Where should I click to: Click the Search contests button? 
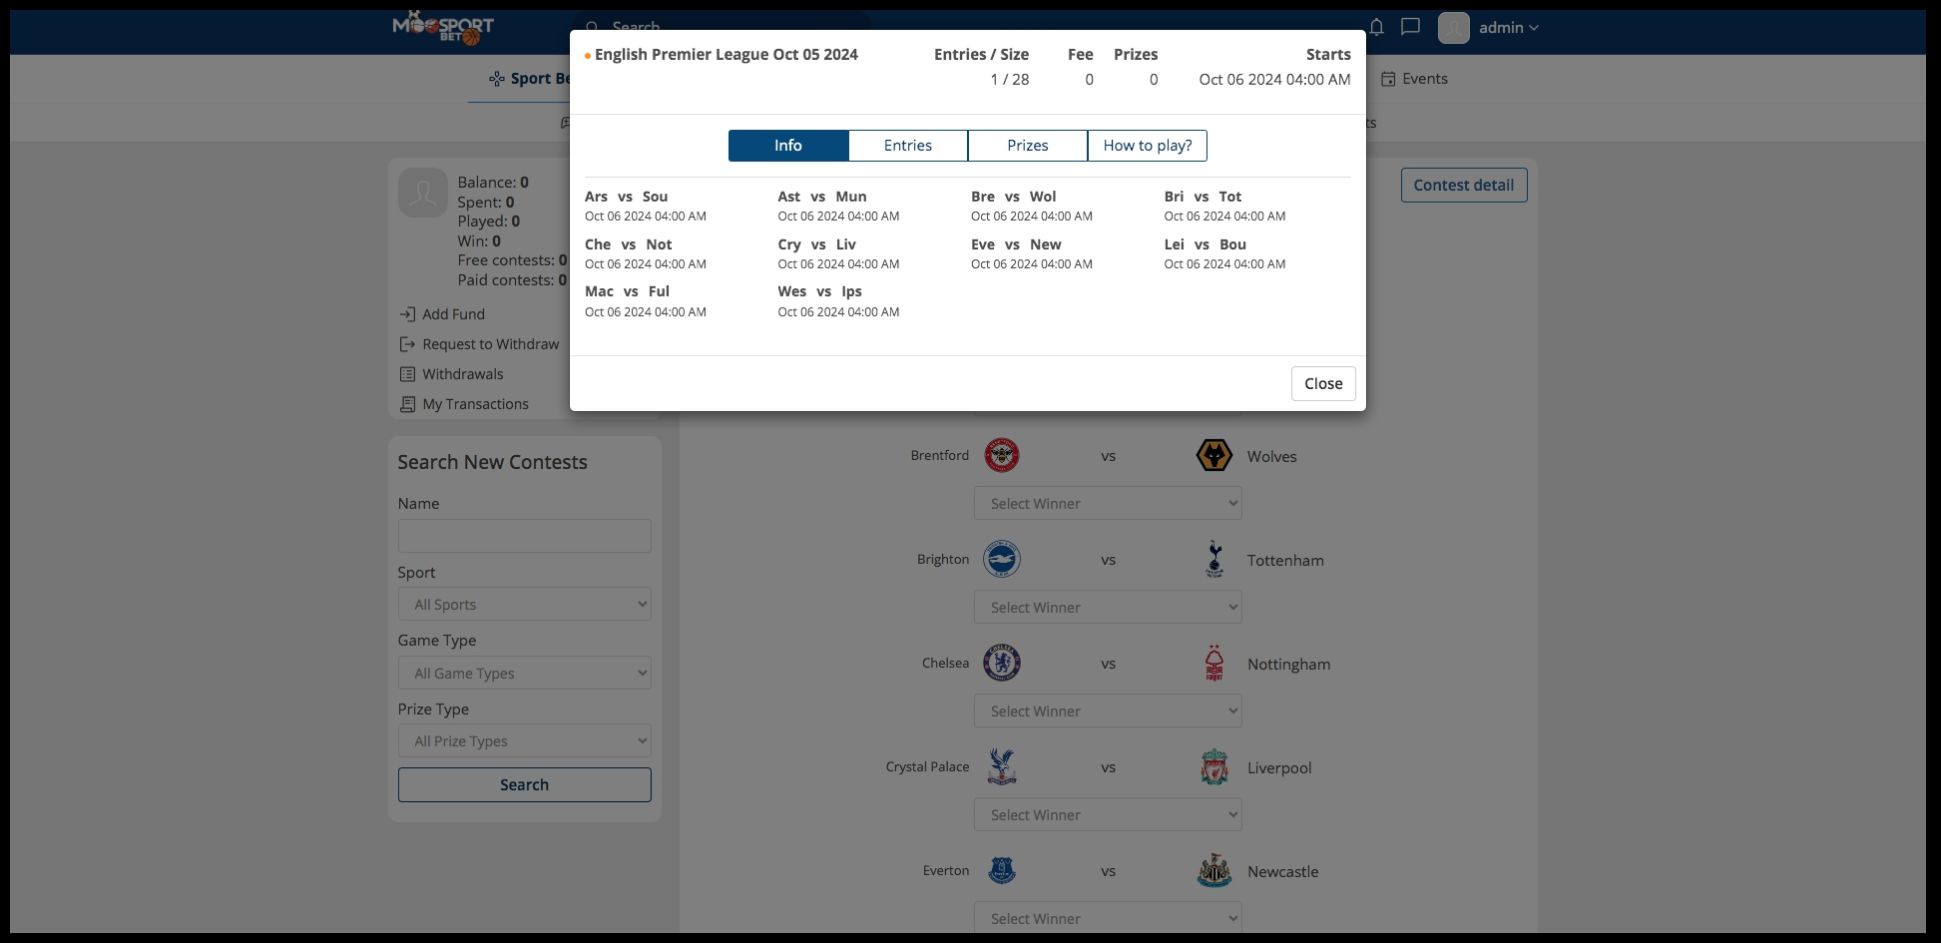pyautogui.click(x=525, y=785)
